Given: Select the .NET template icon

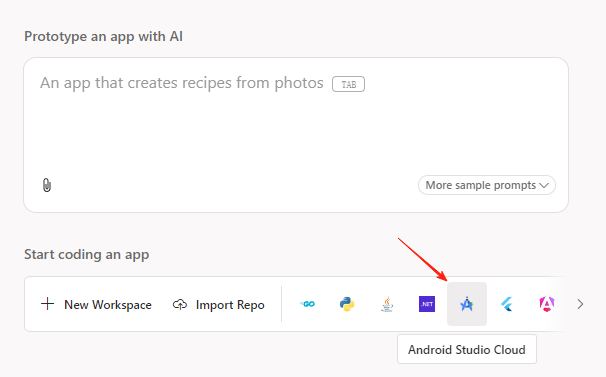Looking at the screenshot, I should [427, 304].
